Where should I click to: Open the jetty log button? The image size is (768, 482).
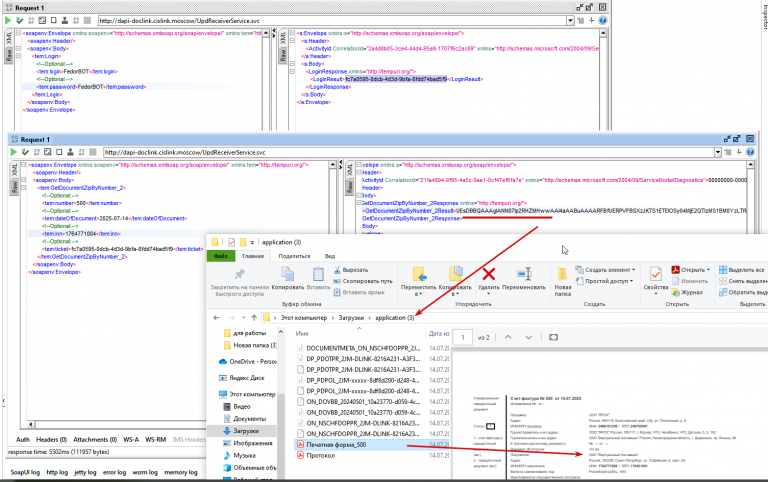85,472
